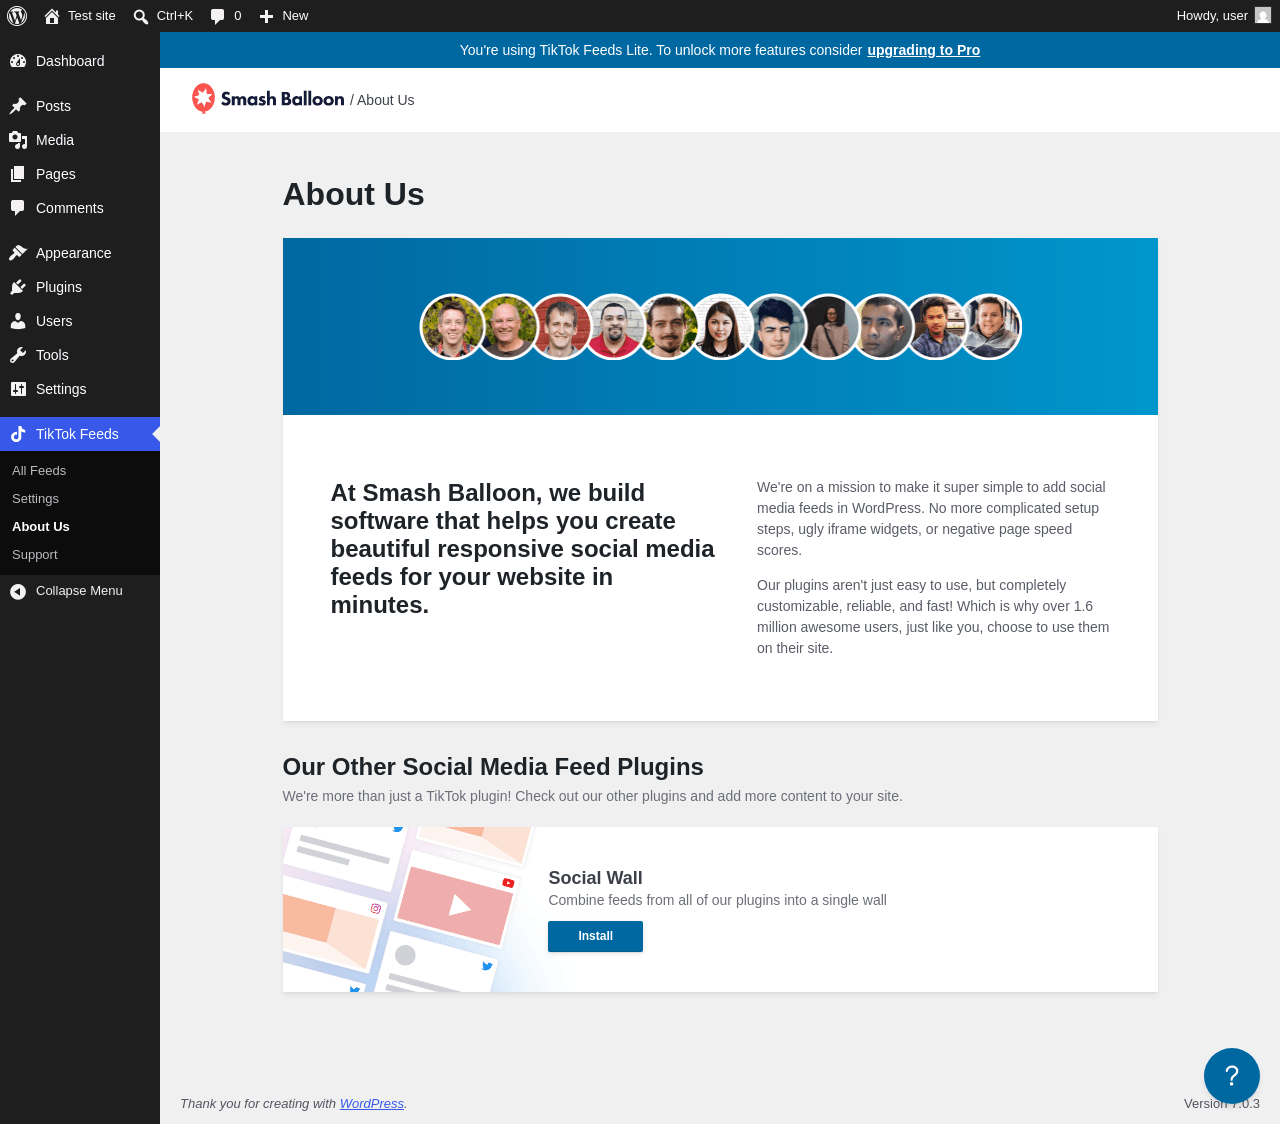1280x1124 pixels.
Task: Click the Appearance paintbrush icon
Action: (18, 253)
